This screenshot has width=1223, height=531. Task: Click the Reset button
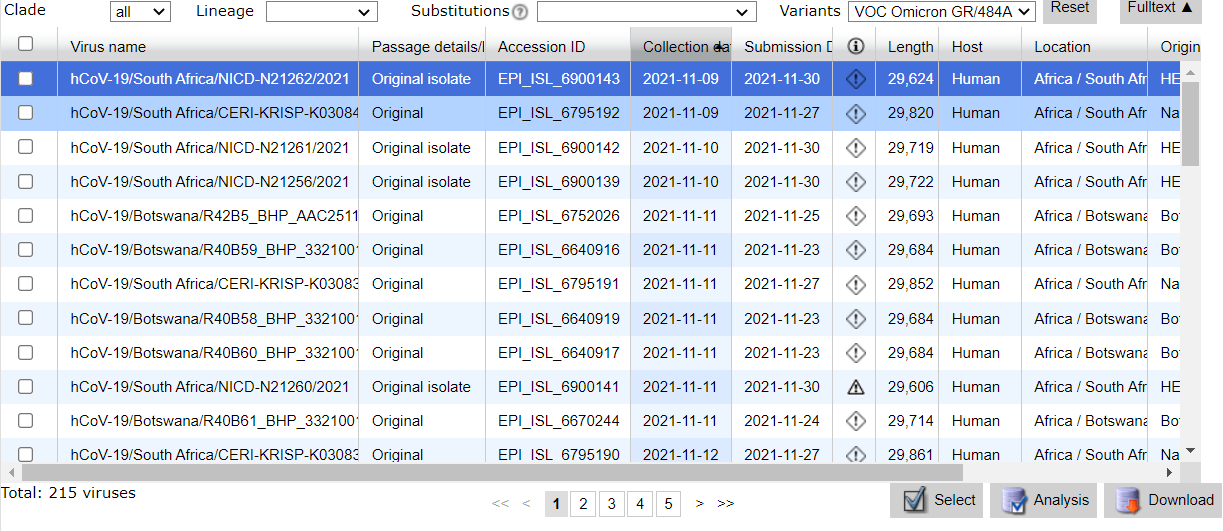pos(1069,8)
